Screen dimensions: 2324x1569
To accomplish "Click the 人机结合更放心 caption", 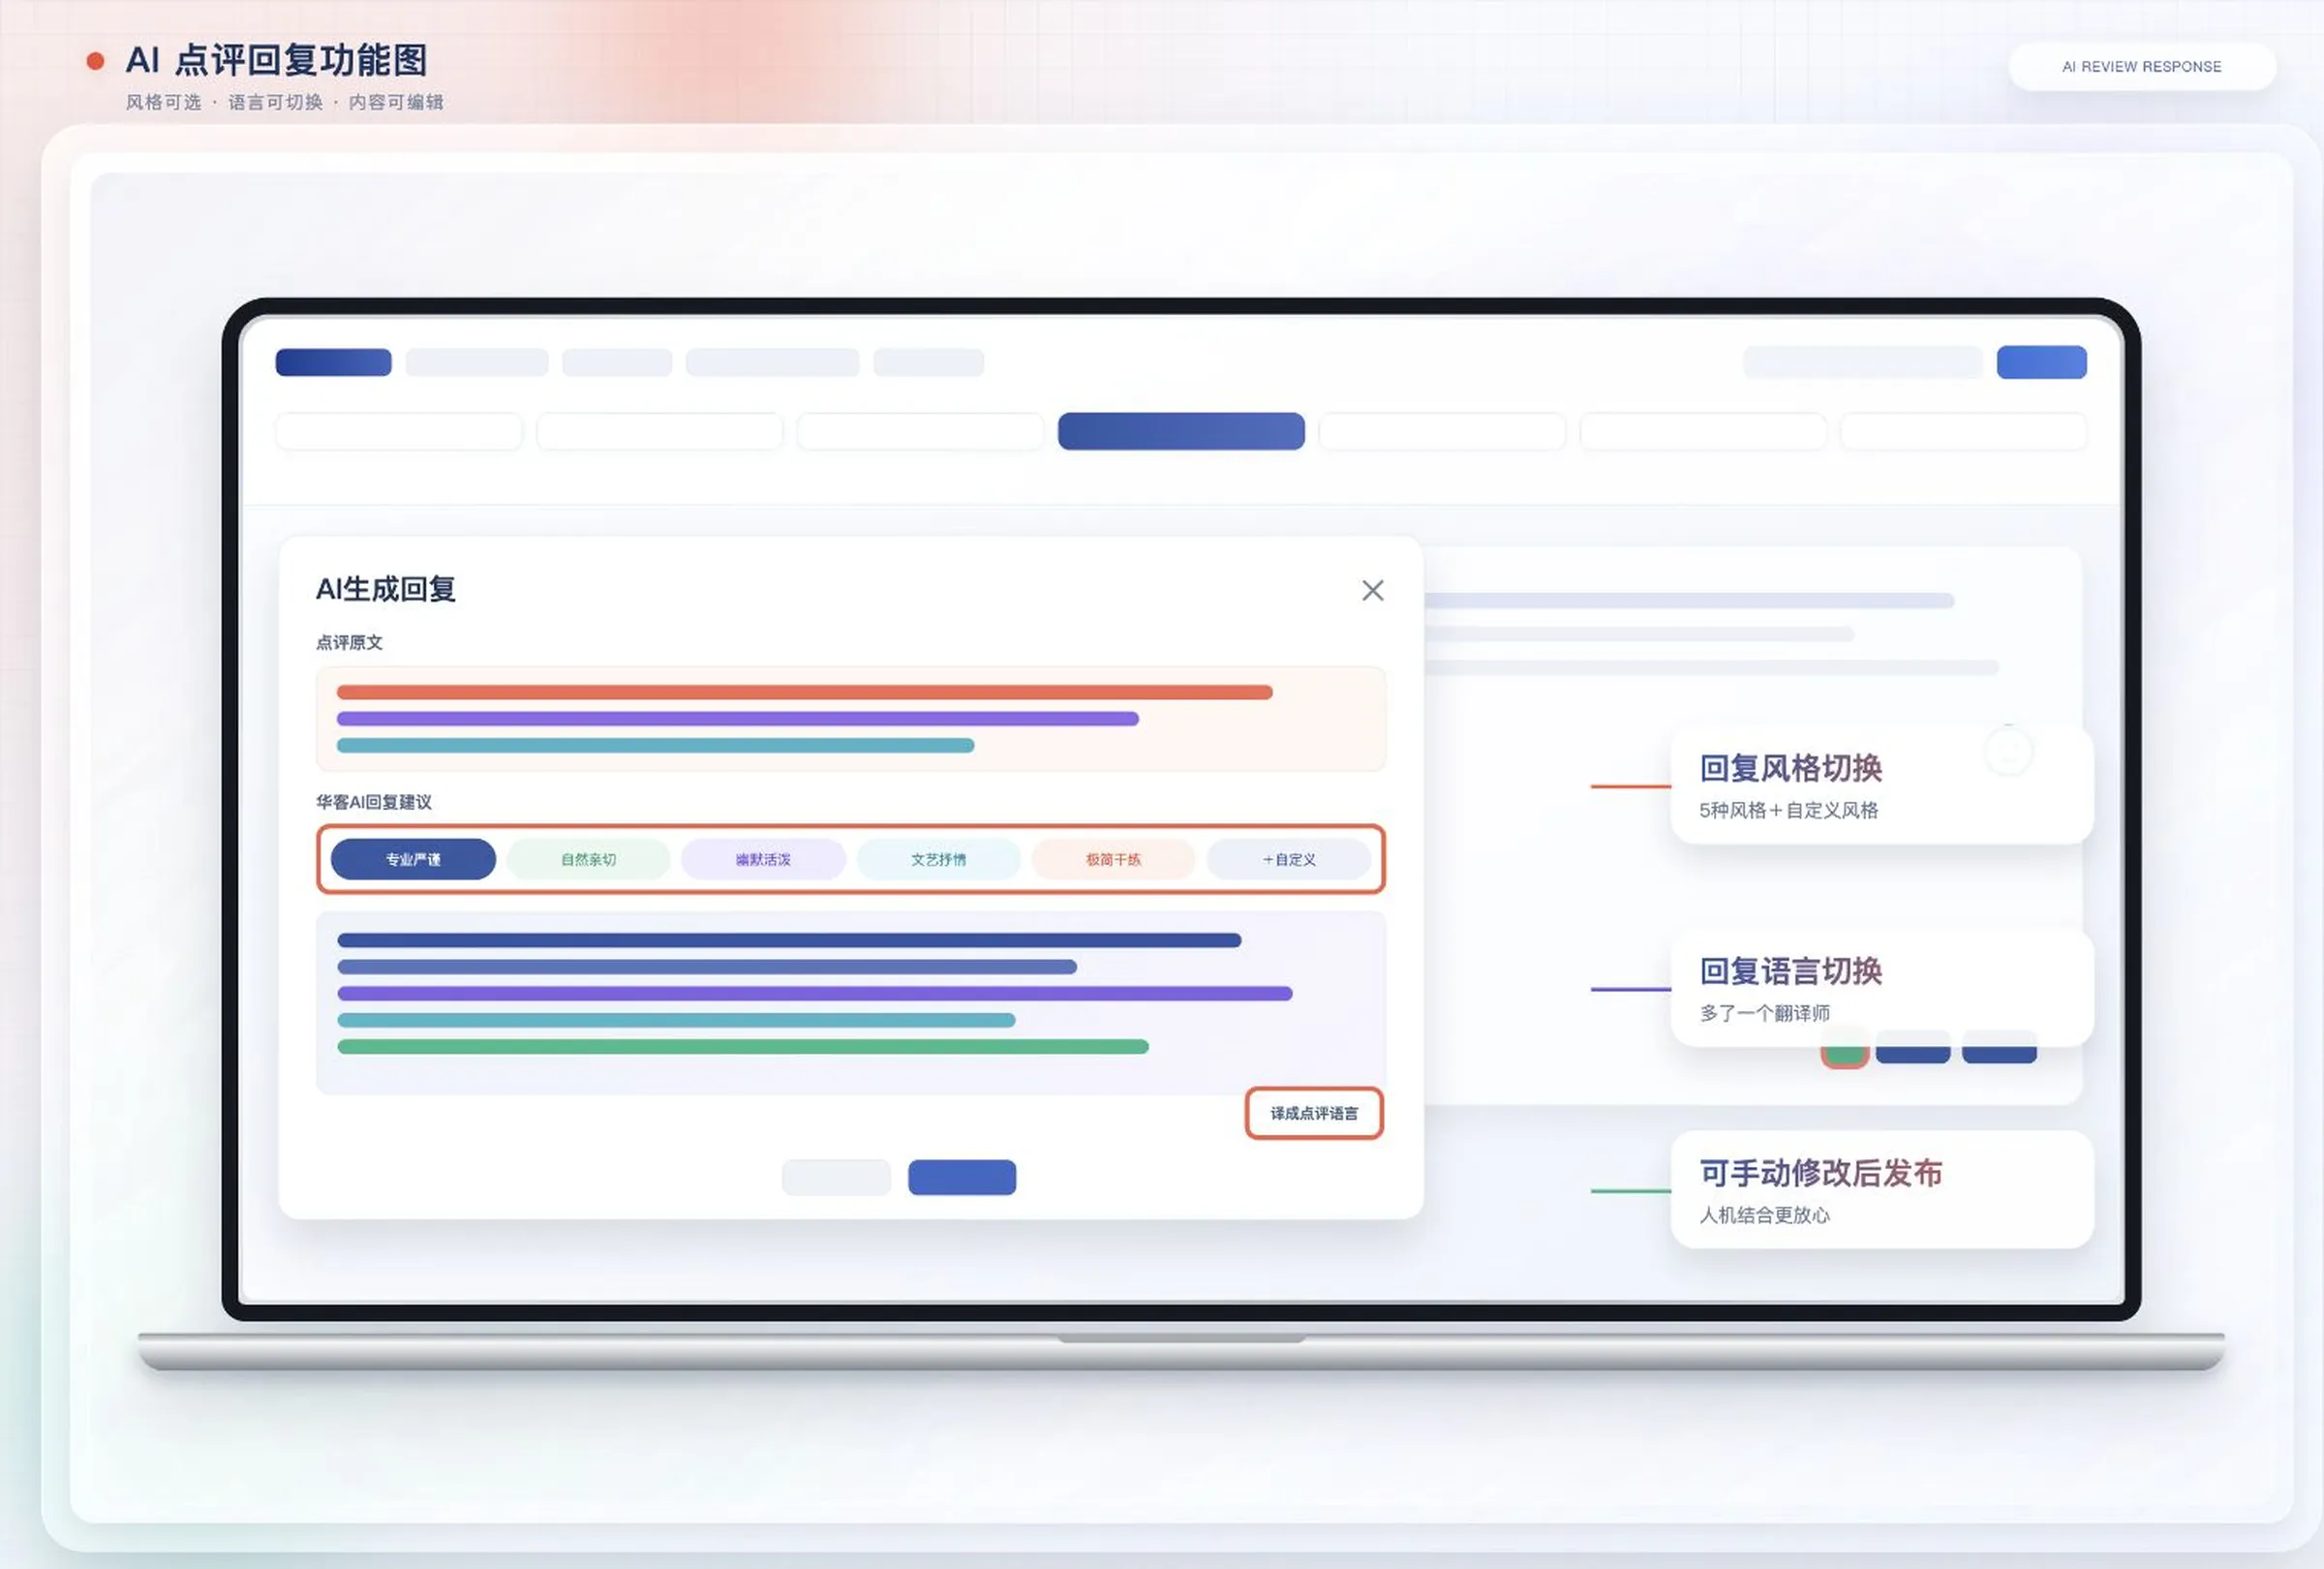I will point(1764,1215).
